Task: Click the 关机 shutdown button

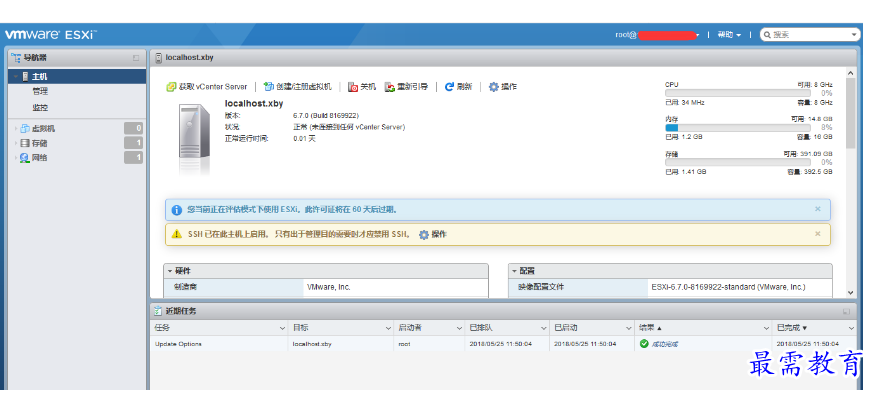Action: 362,87
